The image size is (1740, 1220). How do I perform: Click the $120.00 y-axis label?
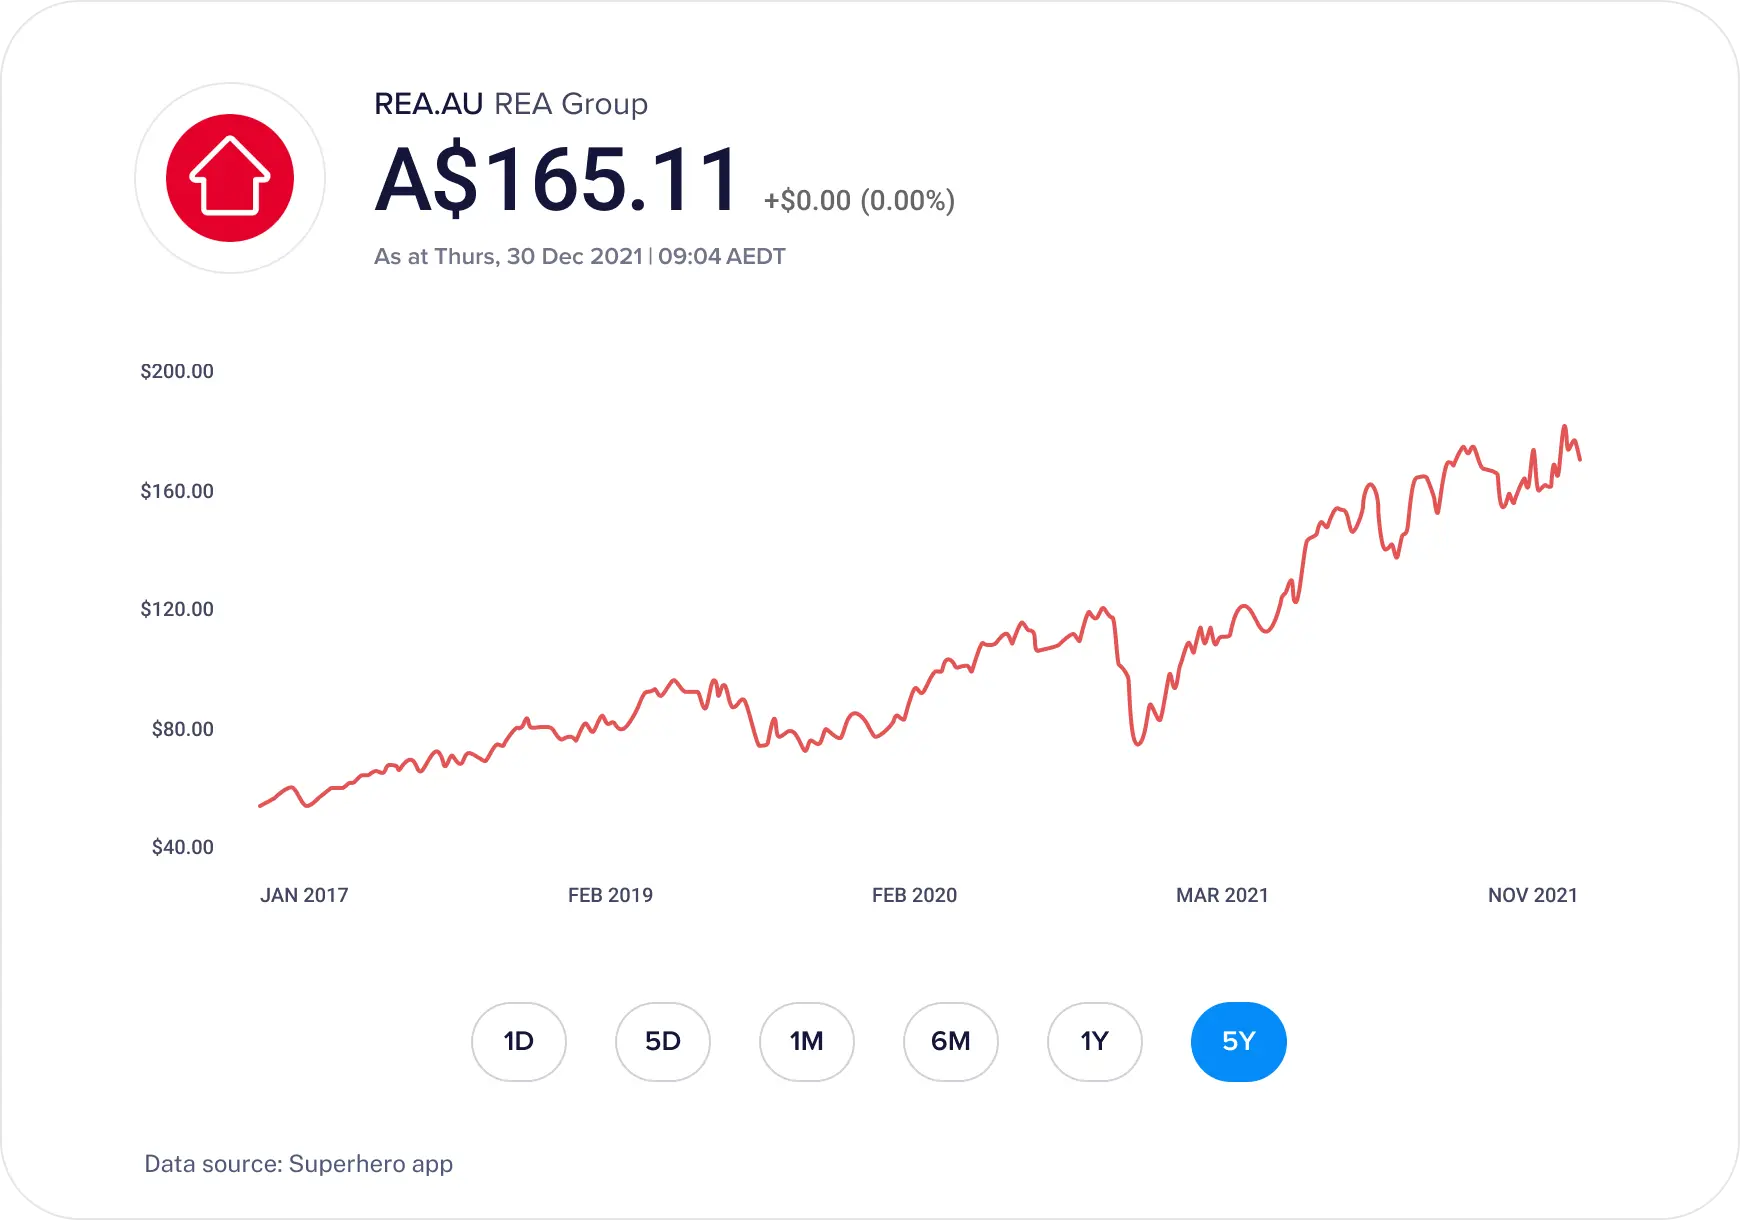click(177, 609)
